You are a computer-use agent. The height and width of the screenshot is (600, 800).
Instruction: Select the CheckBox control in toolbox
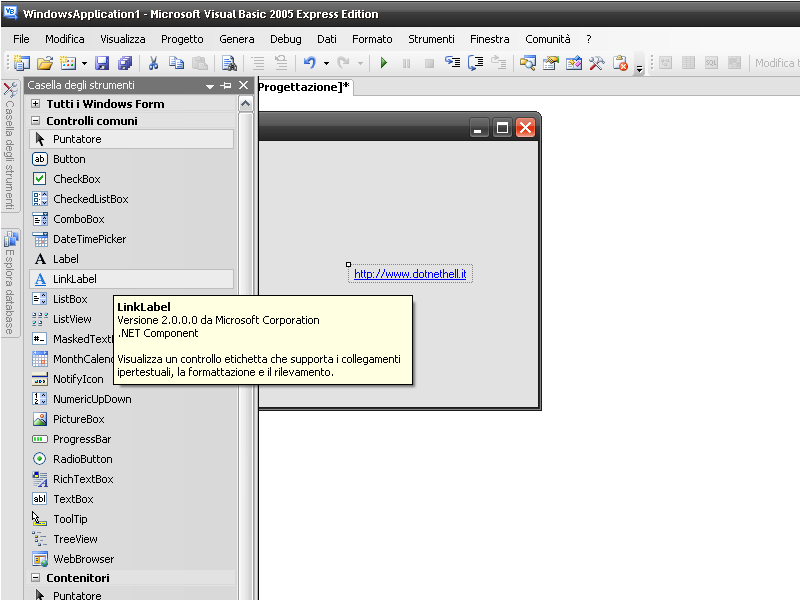pos(132,179)
